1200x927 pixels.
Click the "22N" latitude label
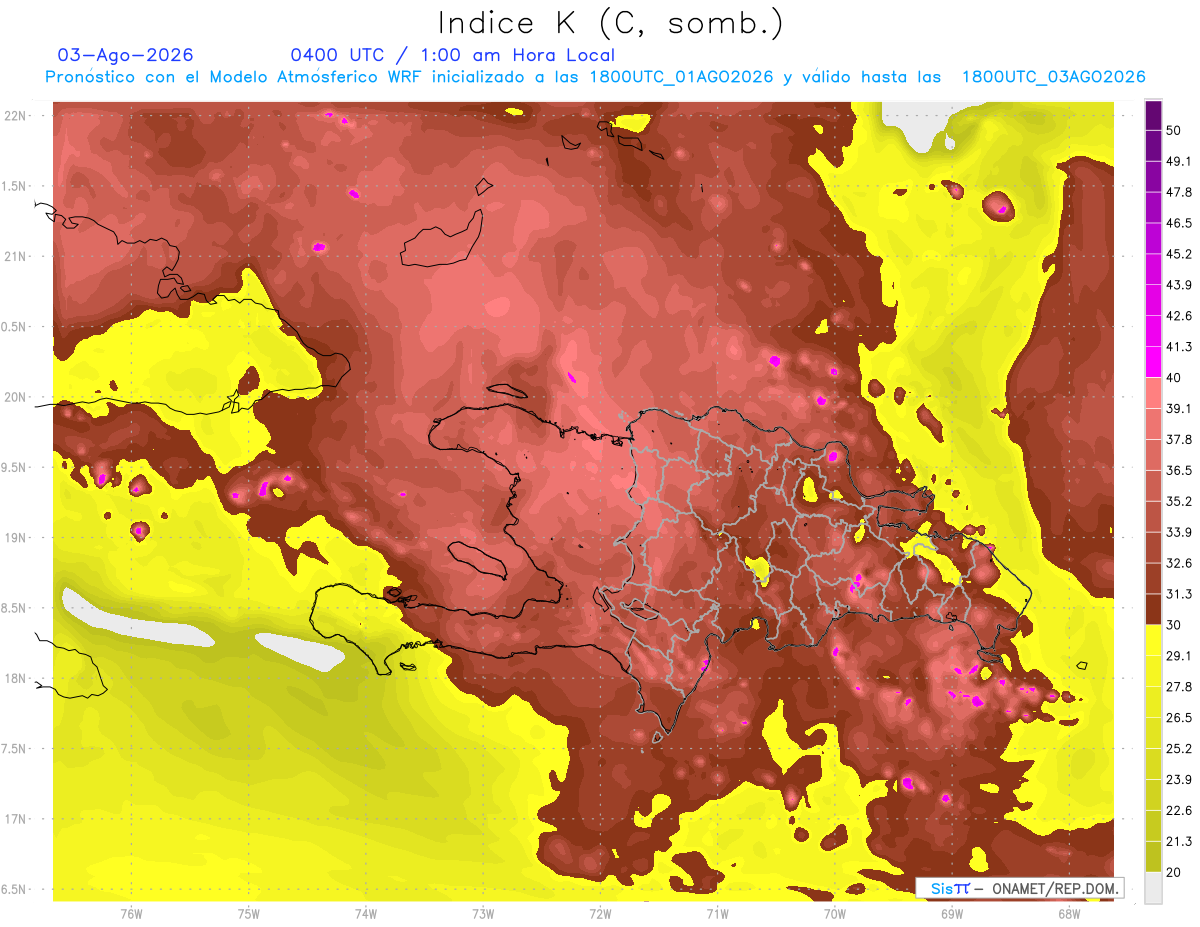coord(16,116)
